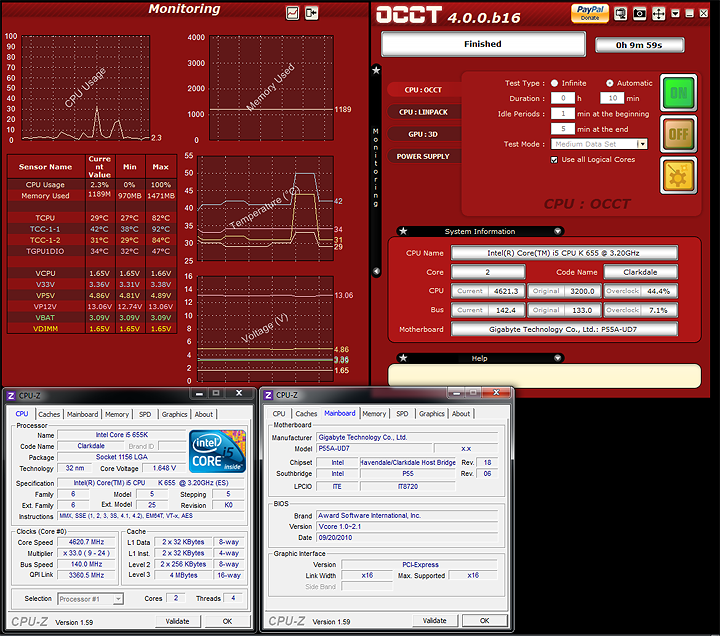720x636 pixels.
Task: Select the CPU : OCCT test tab
Action: (x=423, y=90)
